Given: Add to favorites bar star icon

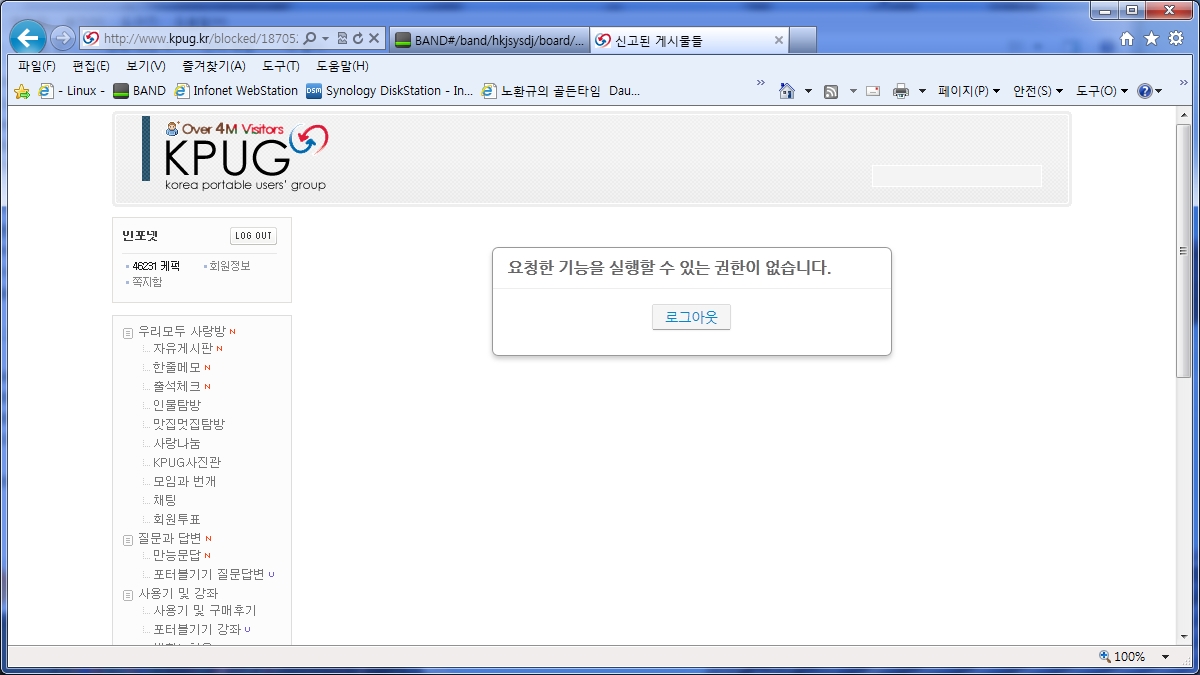Looking at the screenshot, I should point(21,91).
